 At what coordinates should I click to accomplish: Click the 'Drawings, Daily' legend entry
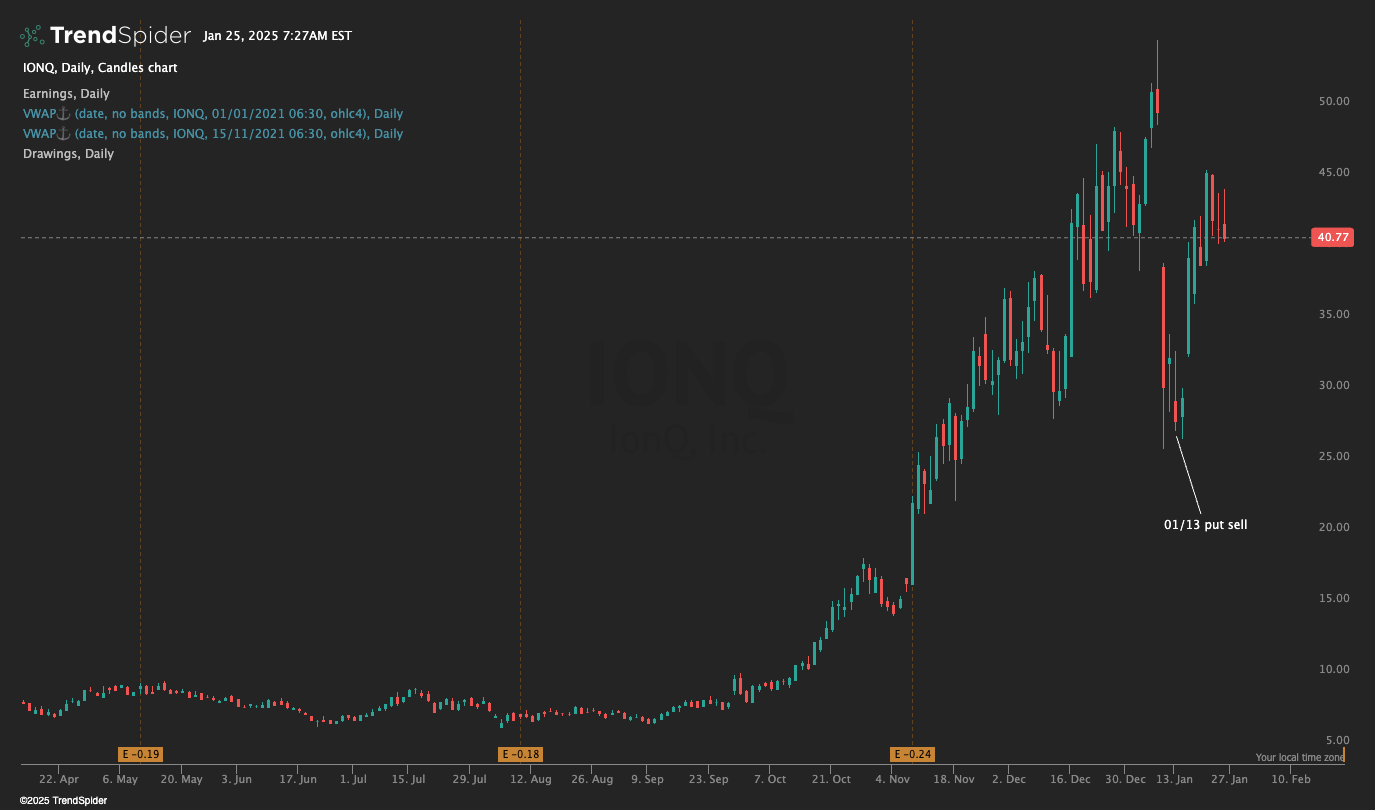click(x=68, y=154)
